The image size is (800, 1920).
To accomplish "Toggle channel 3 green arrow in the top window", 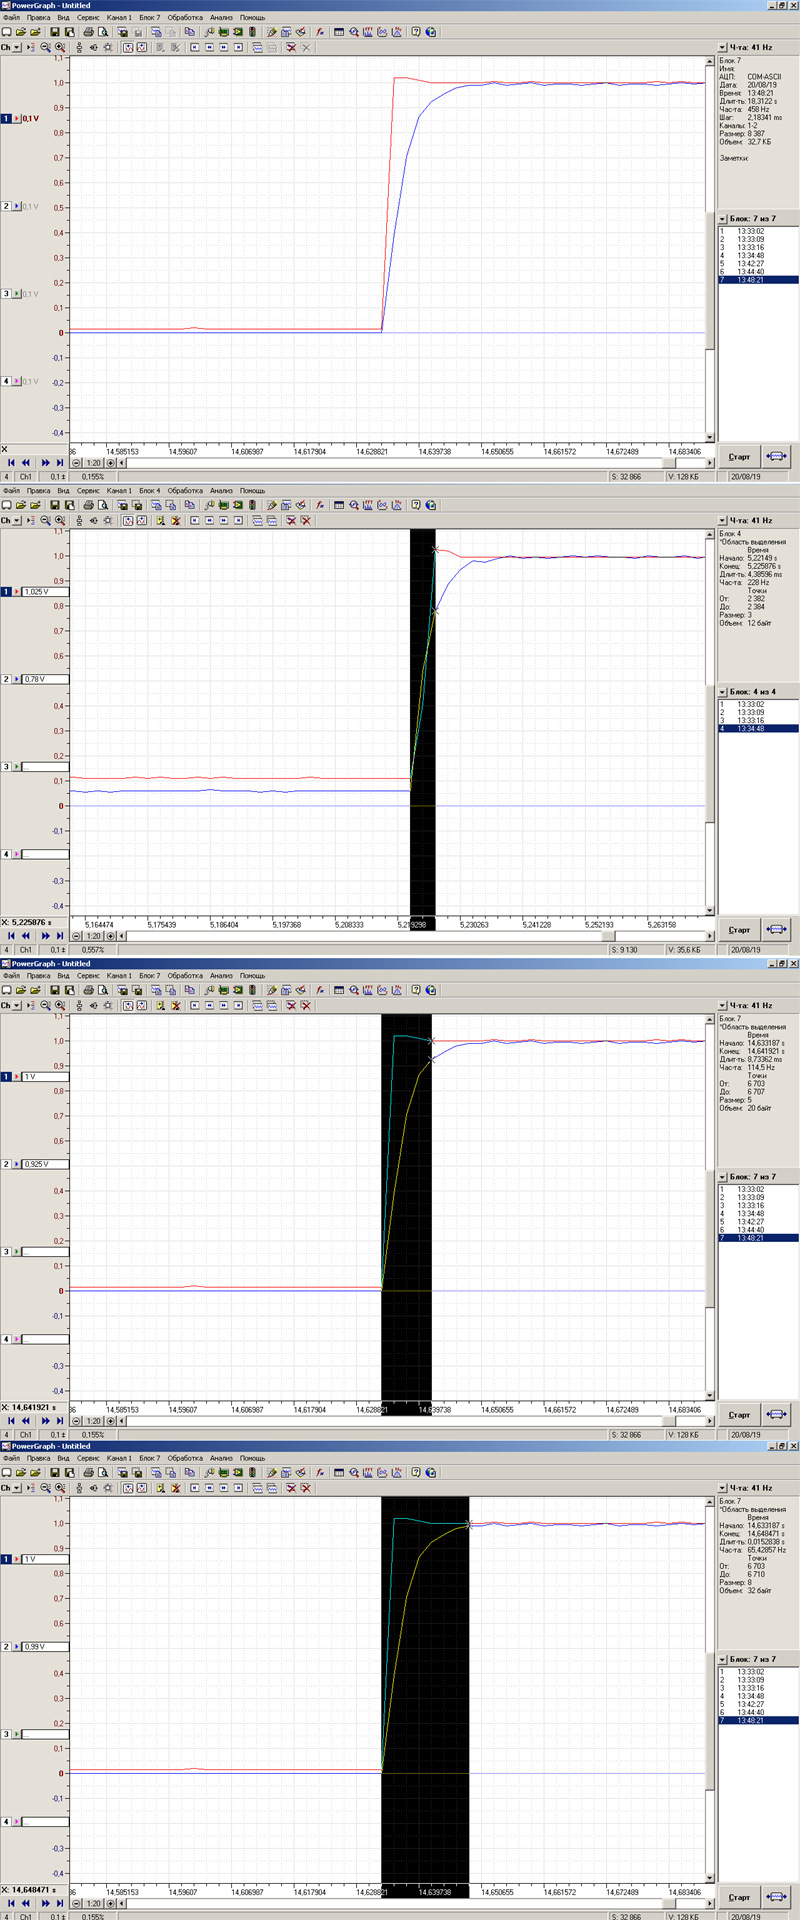I will tap(16, 294).
